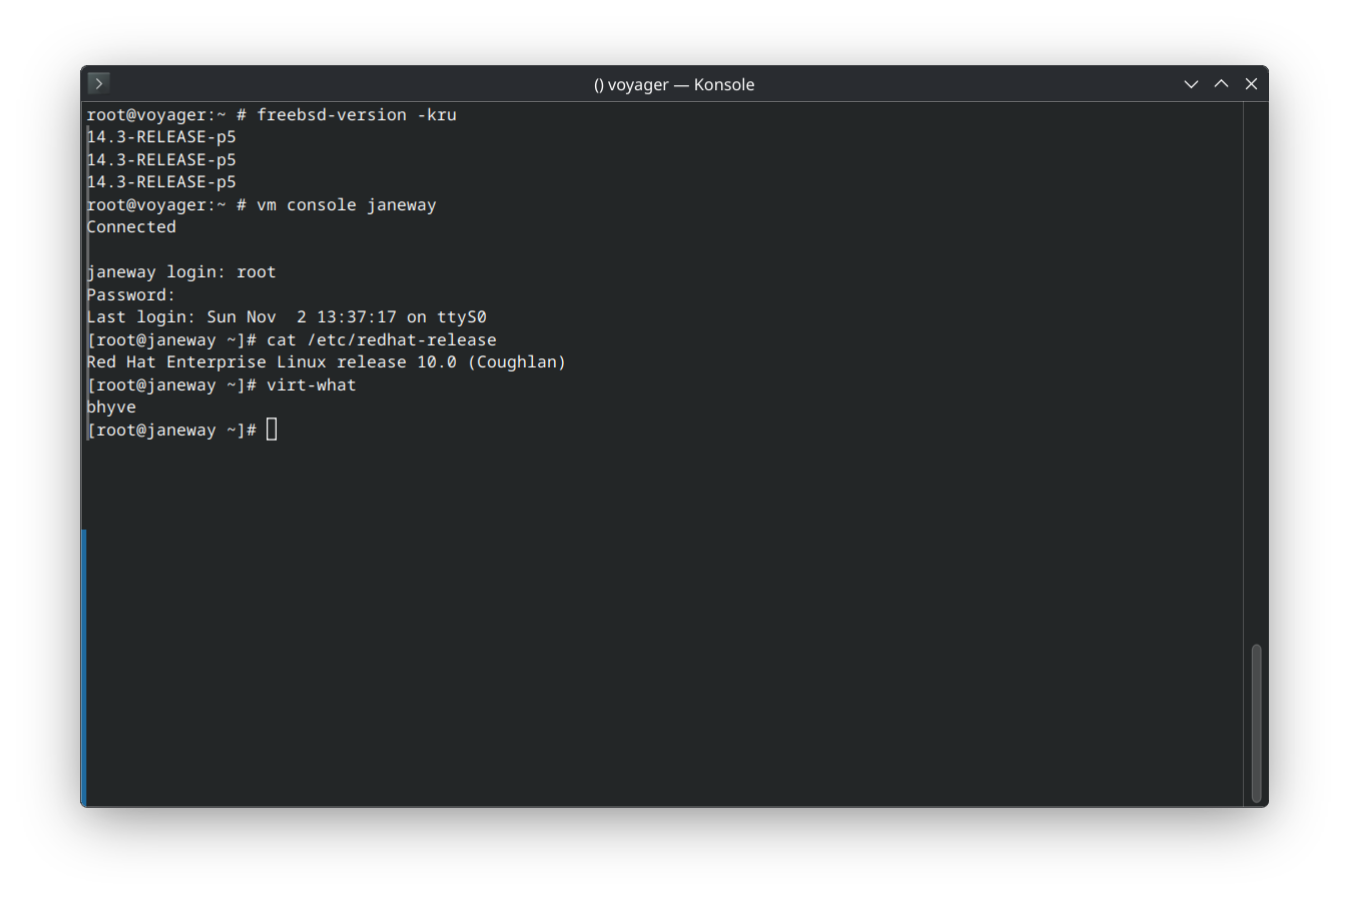
Task: Click the 'Password:' prompt line
Action: pyautogui.click(x=131, y=295)
